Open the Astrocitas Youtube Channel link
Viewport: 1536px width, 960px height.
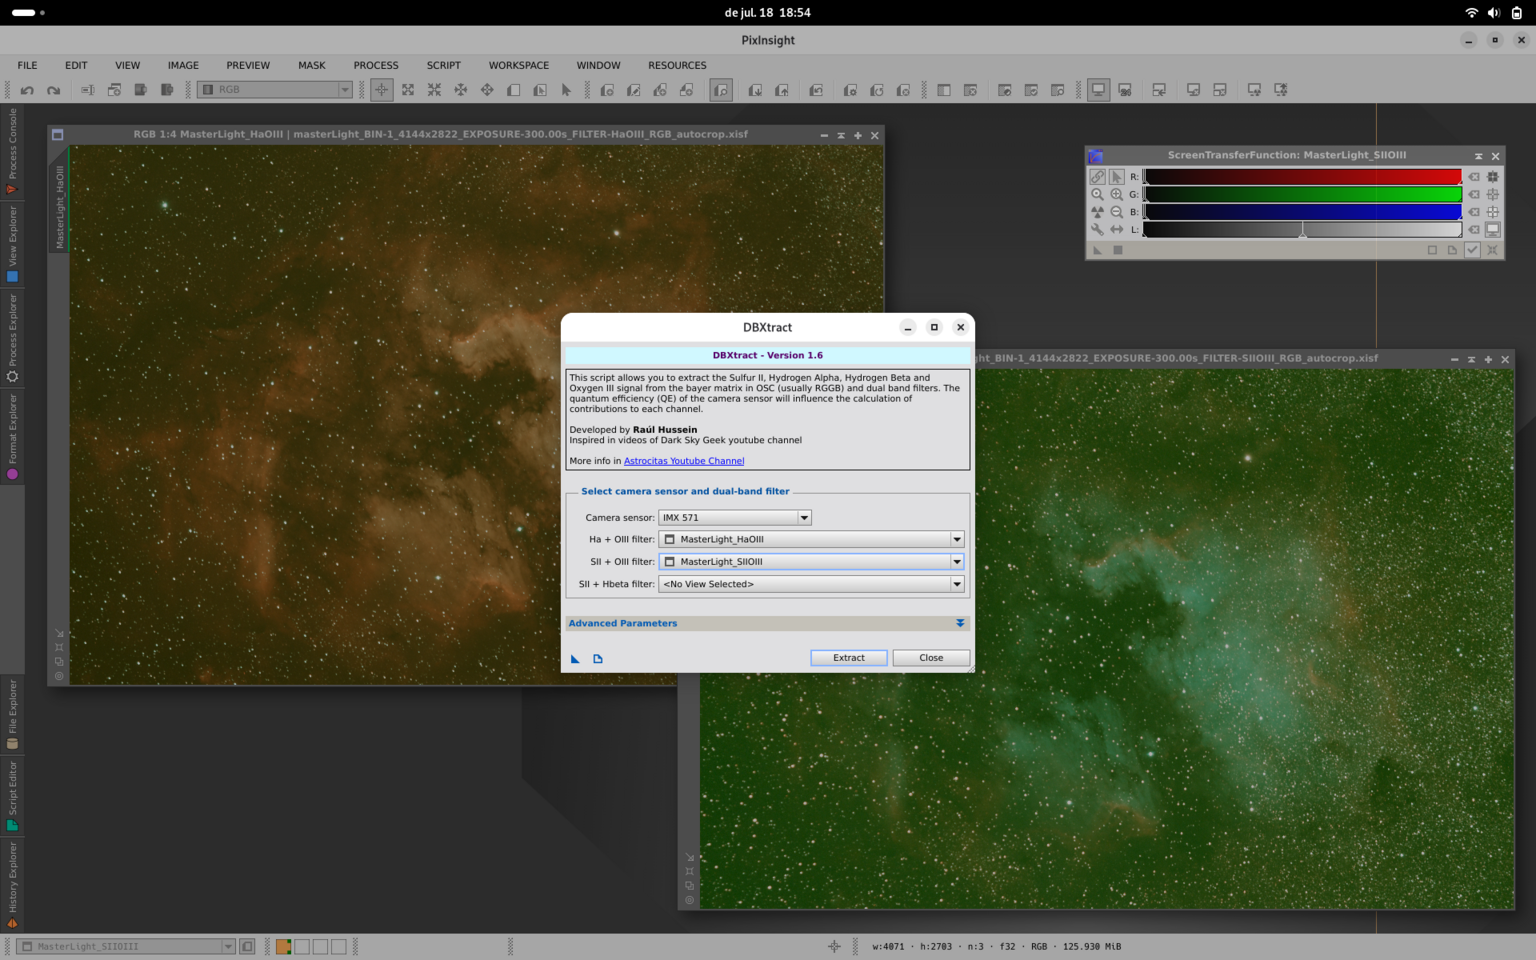coord(684,461)
